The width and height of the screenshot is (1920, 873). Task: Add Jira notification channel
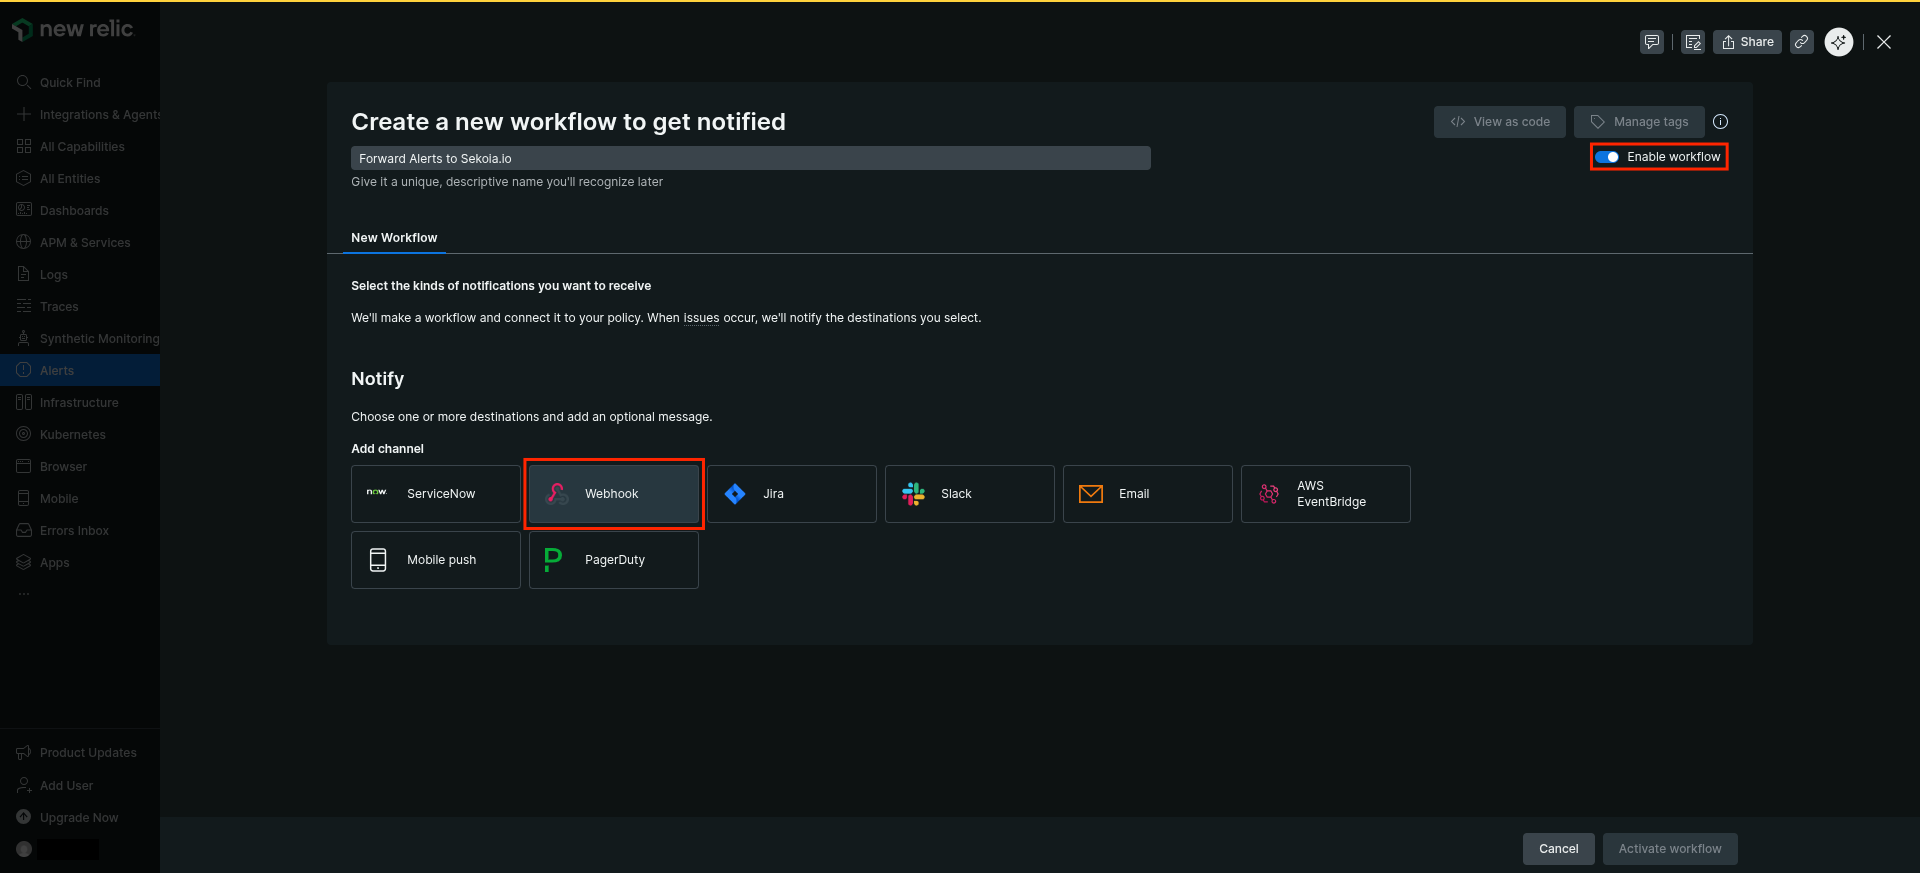(x=792, y=494)
